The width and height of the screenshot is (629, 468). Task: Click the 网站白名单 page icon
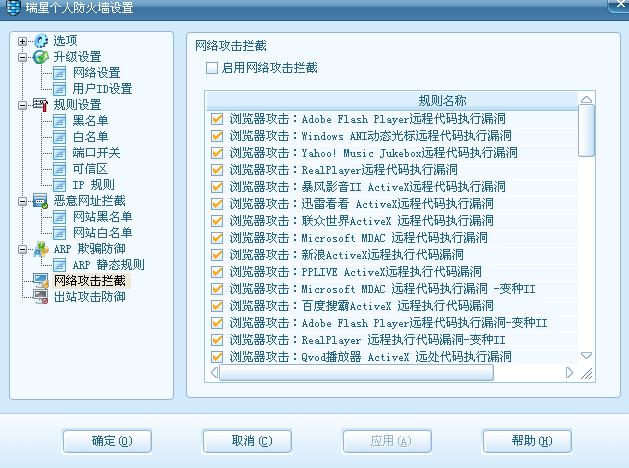coord(59,233)
